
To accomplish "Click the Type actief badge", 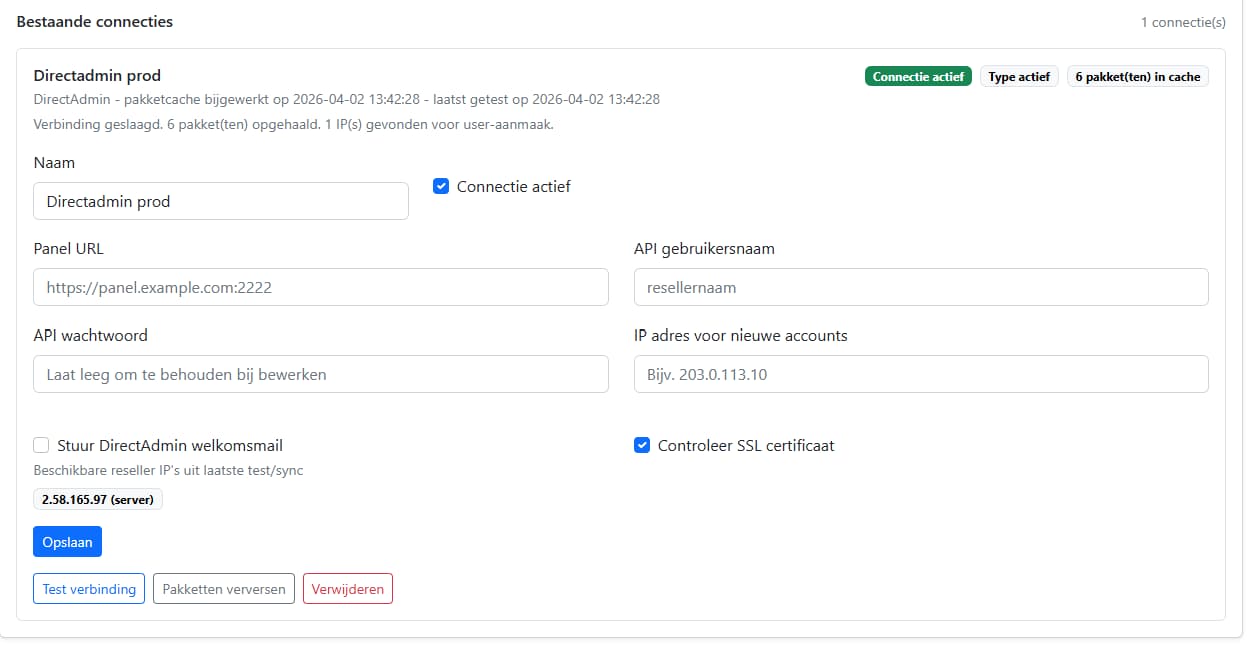I will pos(1019,77).
